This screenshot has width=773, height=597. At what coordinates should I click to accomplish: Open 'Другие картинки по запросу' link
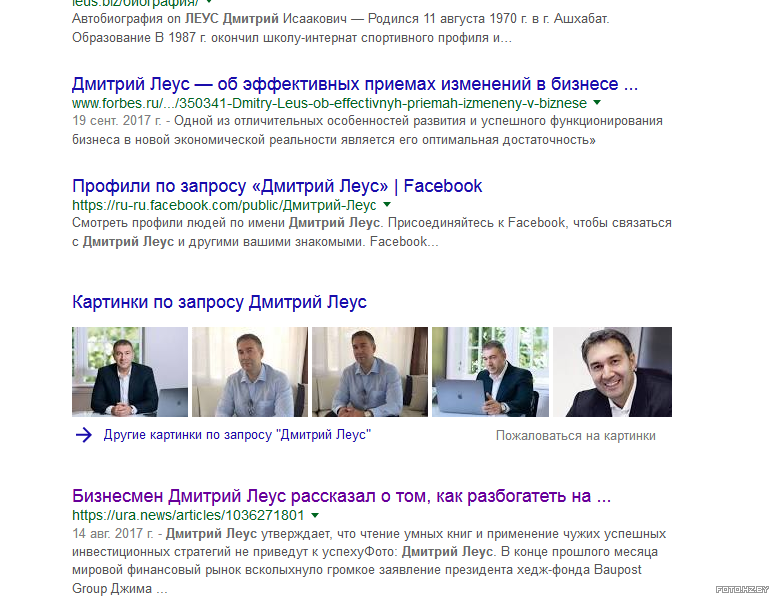pyautogui.click(x=237, y=435)
